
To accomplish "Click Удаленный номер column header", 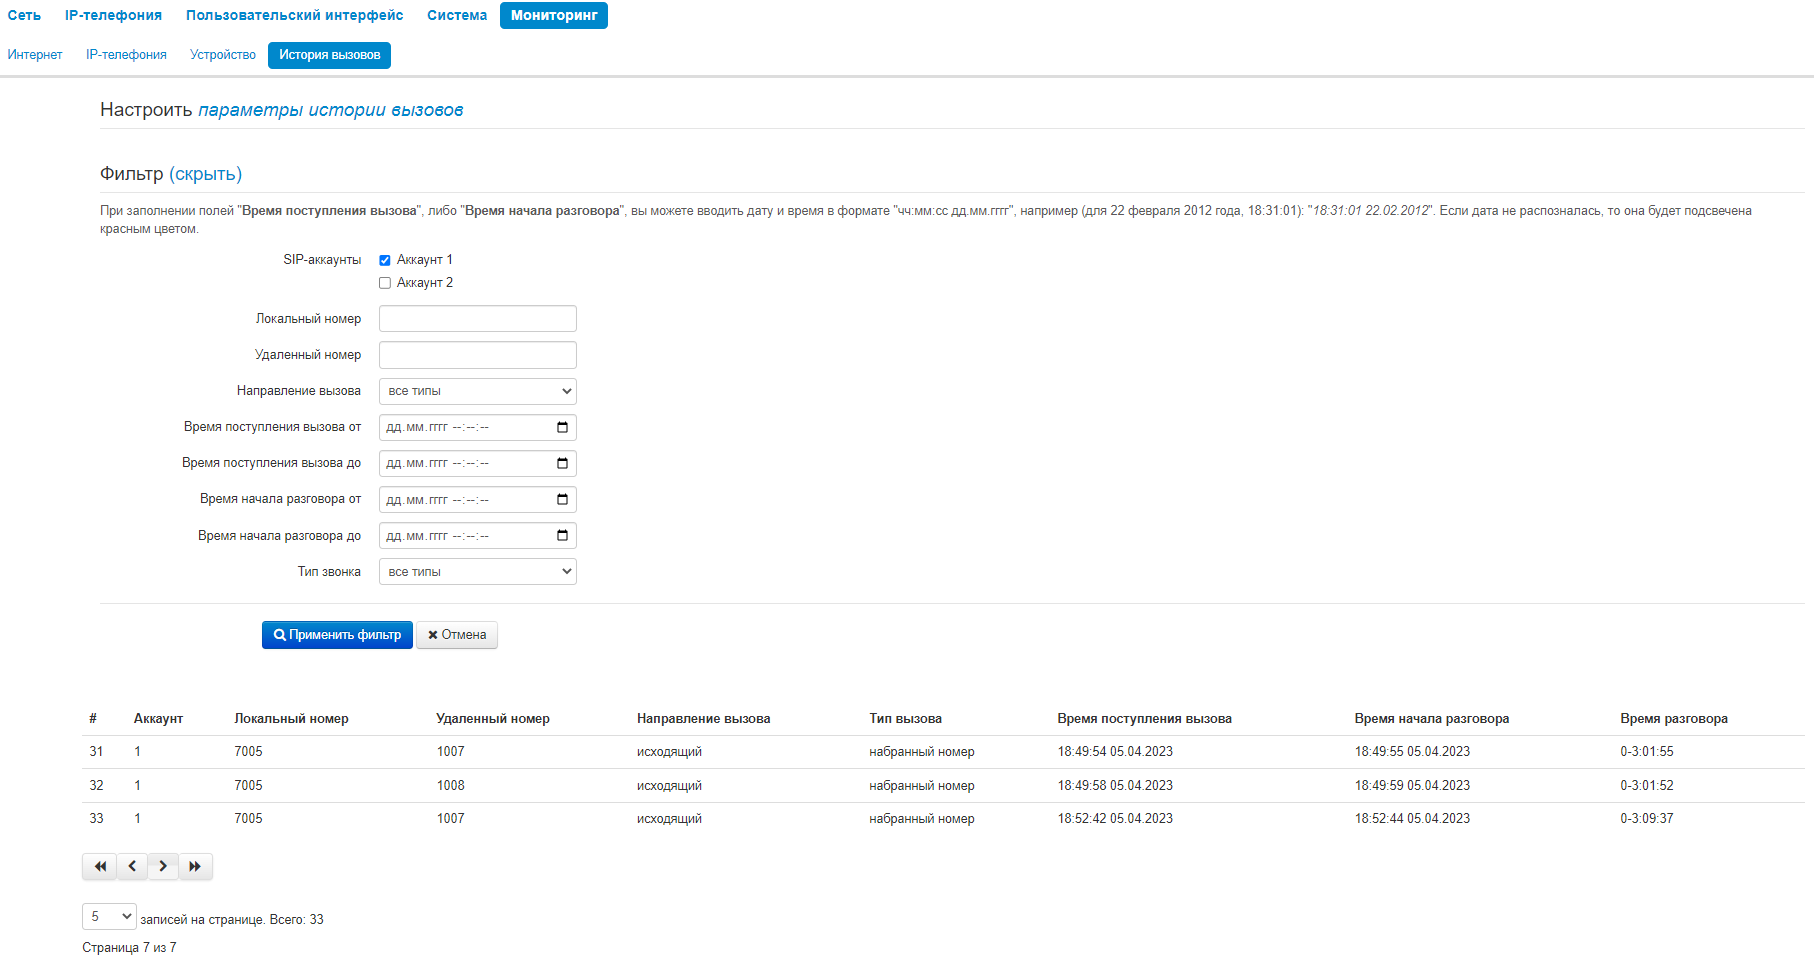I will [x=493, y=719].
